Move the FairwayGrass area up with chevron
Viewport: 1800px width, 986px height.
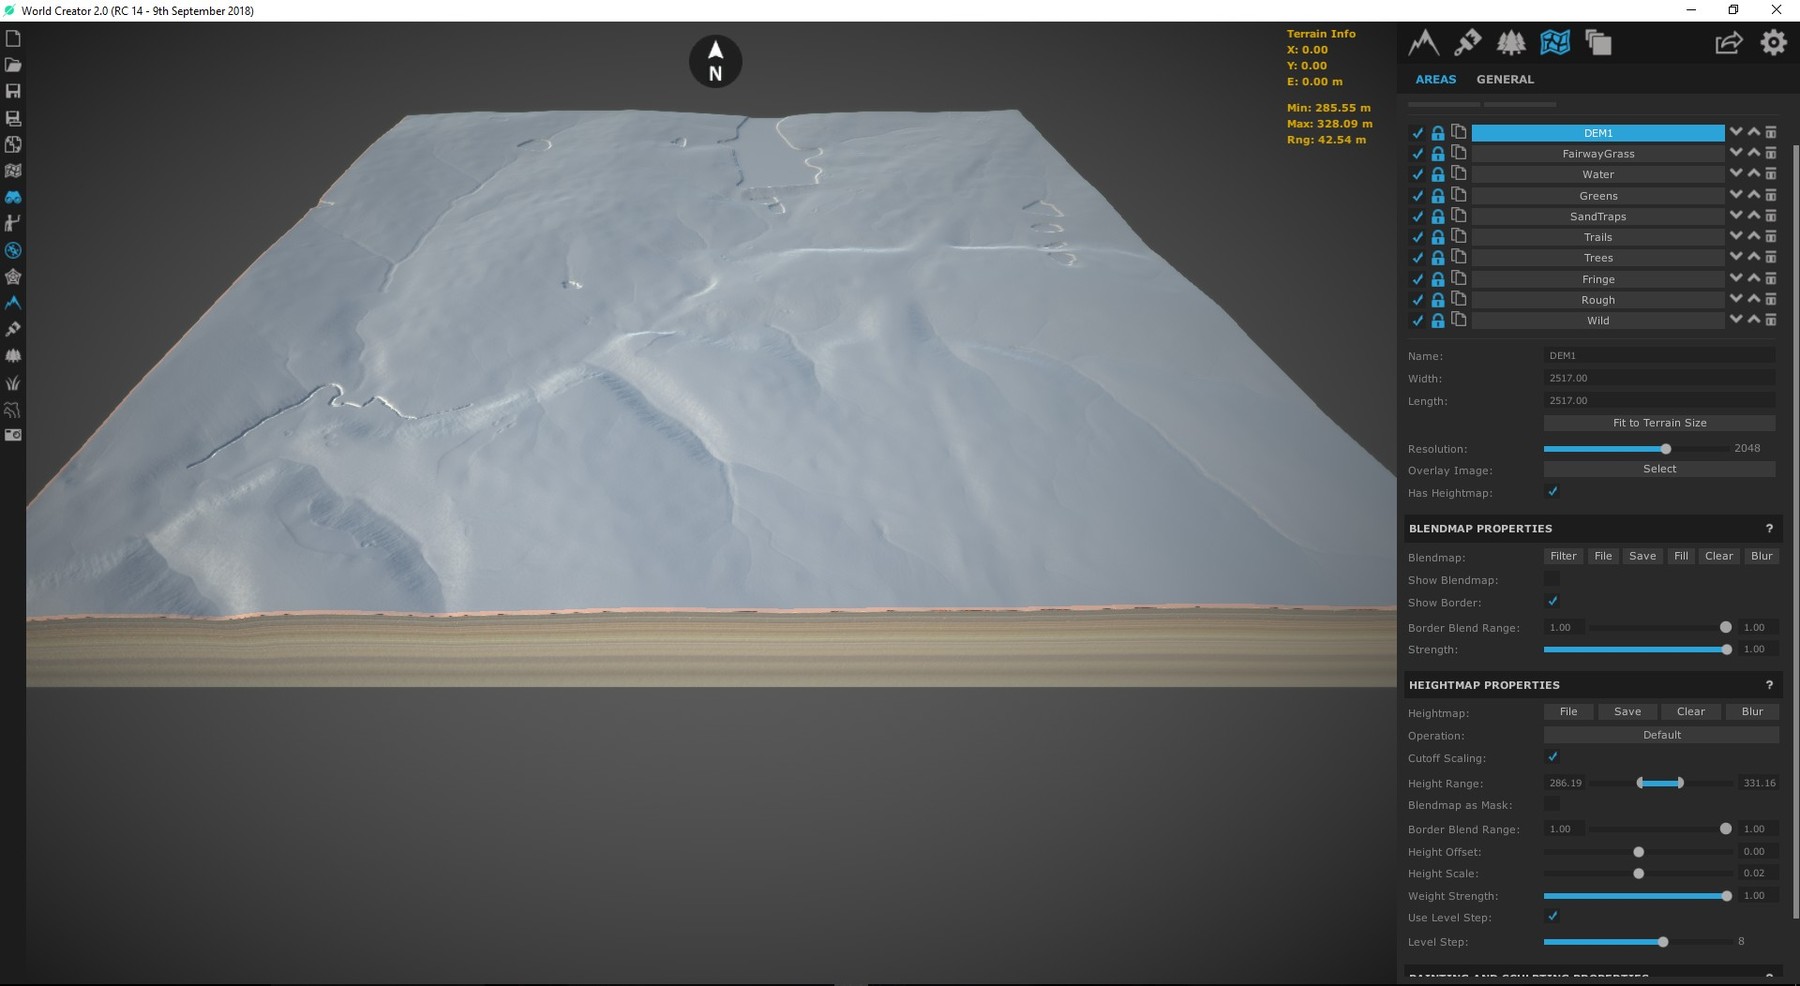pos(1754,153)
